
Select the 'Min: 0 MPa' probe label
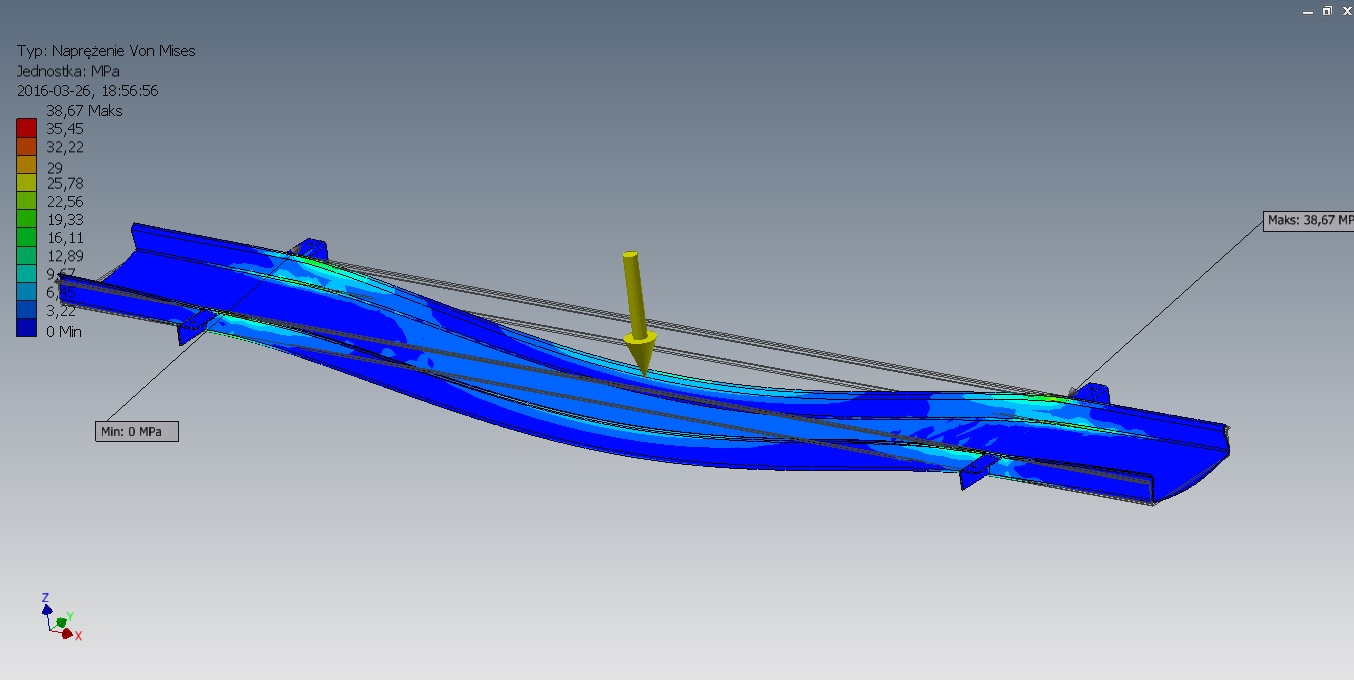137,431
